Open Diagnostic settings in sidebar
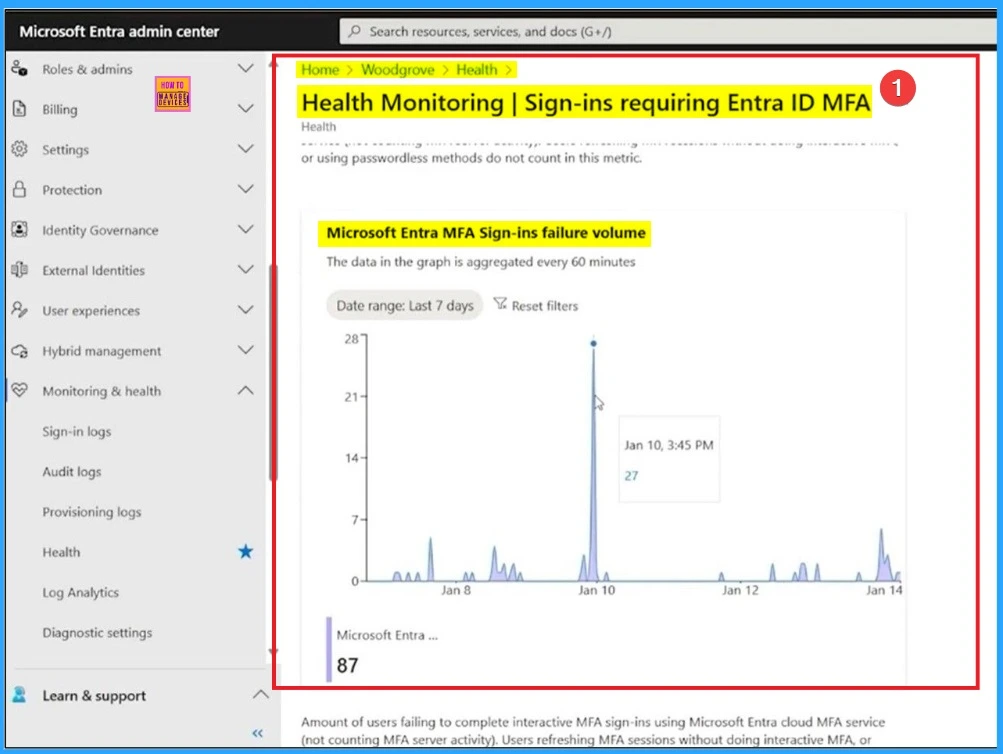 click(97, 633)
